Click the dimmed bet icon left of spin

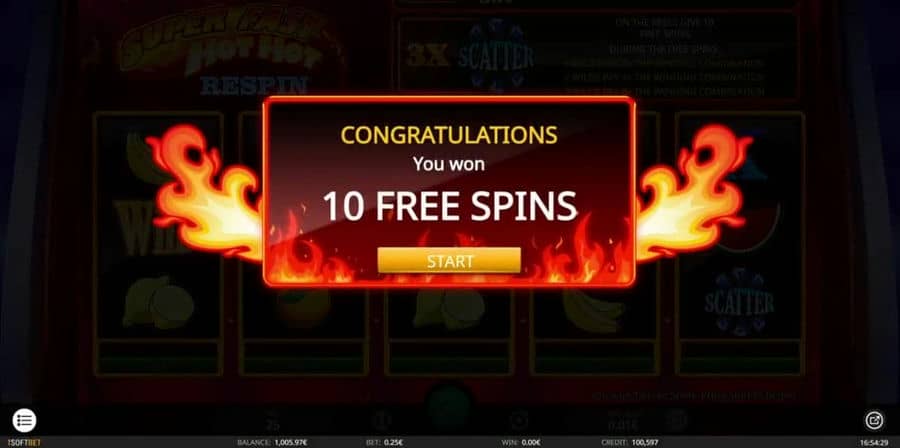pos(381,420)
